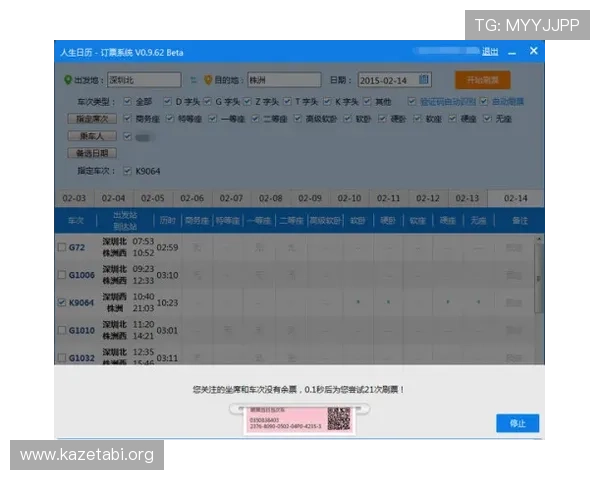Toggle the D字头 checkbox
Image resolution: width=600 pixels, height=480 pixels.
167,101
